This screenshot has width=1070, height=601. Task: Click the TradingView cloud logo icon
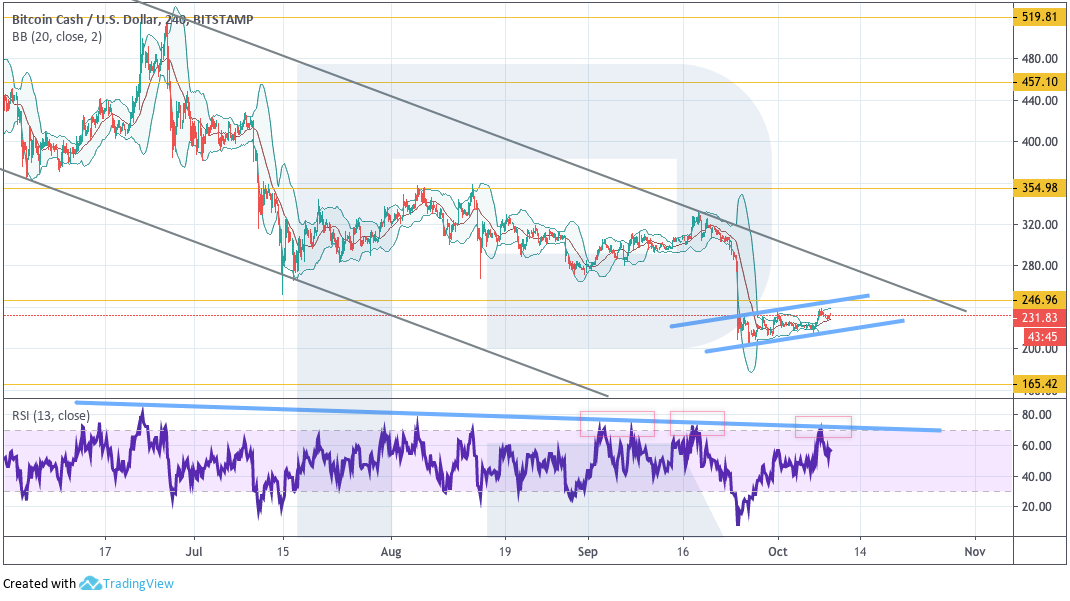tap(91, 584)
